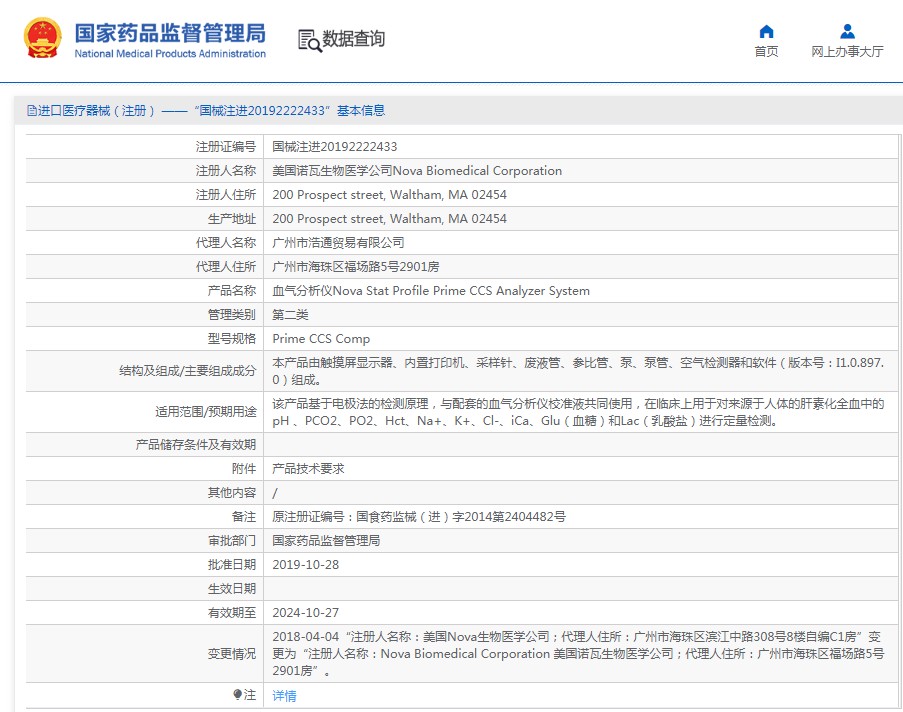Image resolution: width=903 pixels, height=712 pixels.
Task: Click National Medical Products Administration subtitle
Action: pyautogui.click(x=170, y=54)
